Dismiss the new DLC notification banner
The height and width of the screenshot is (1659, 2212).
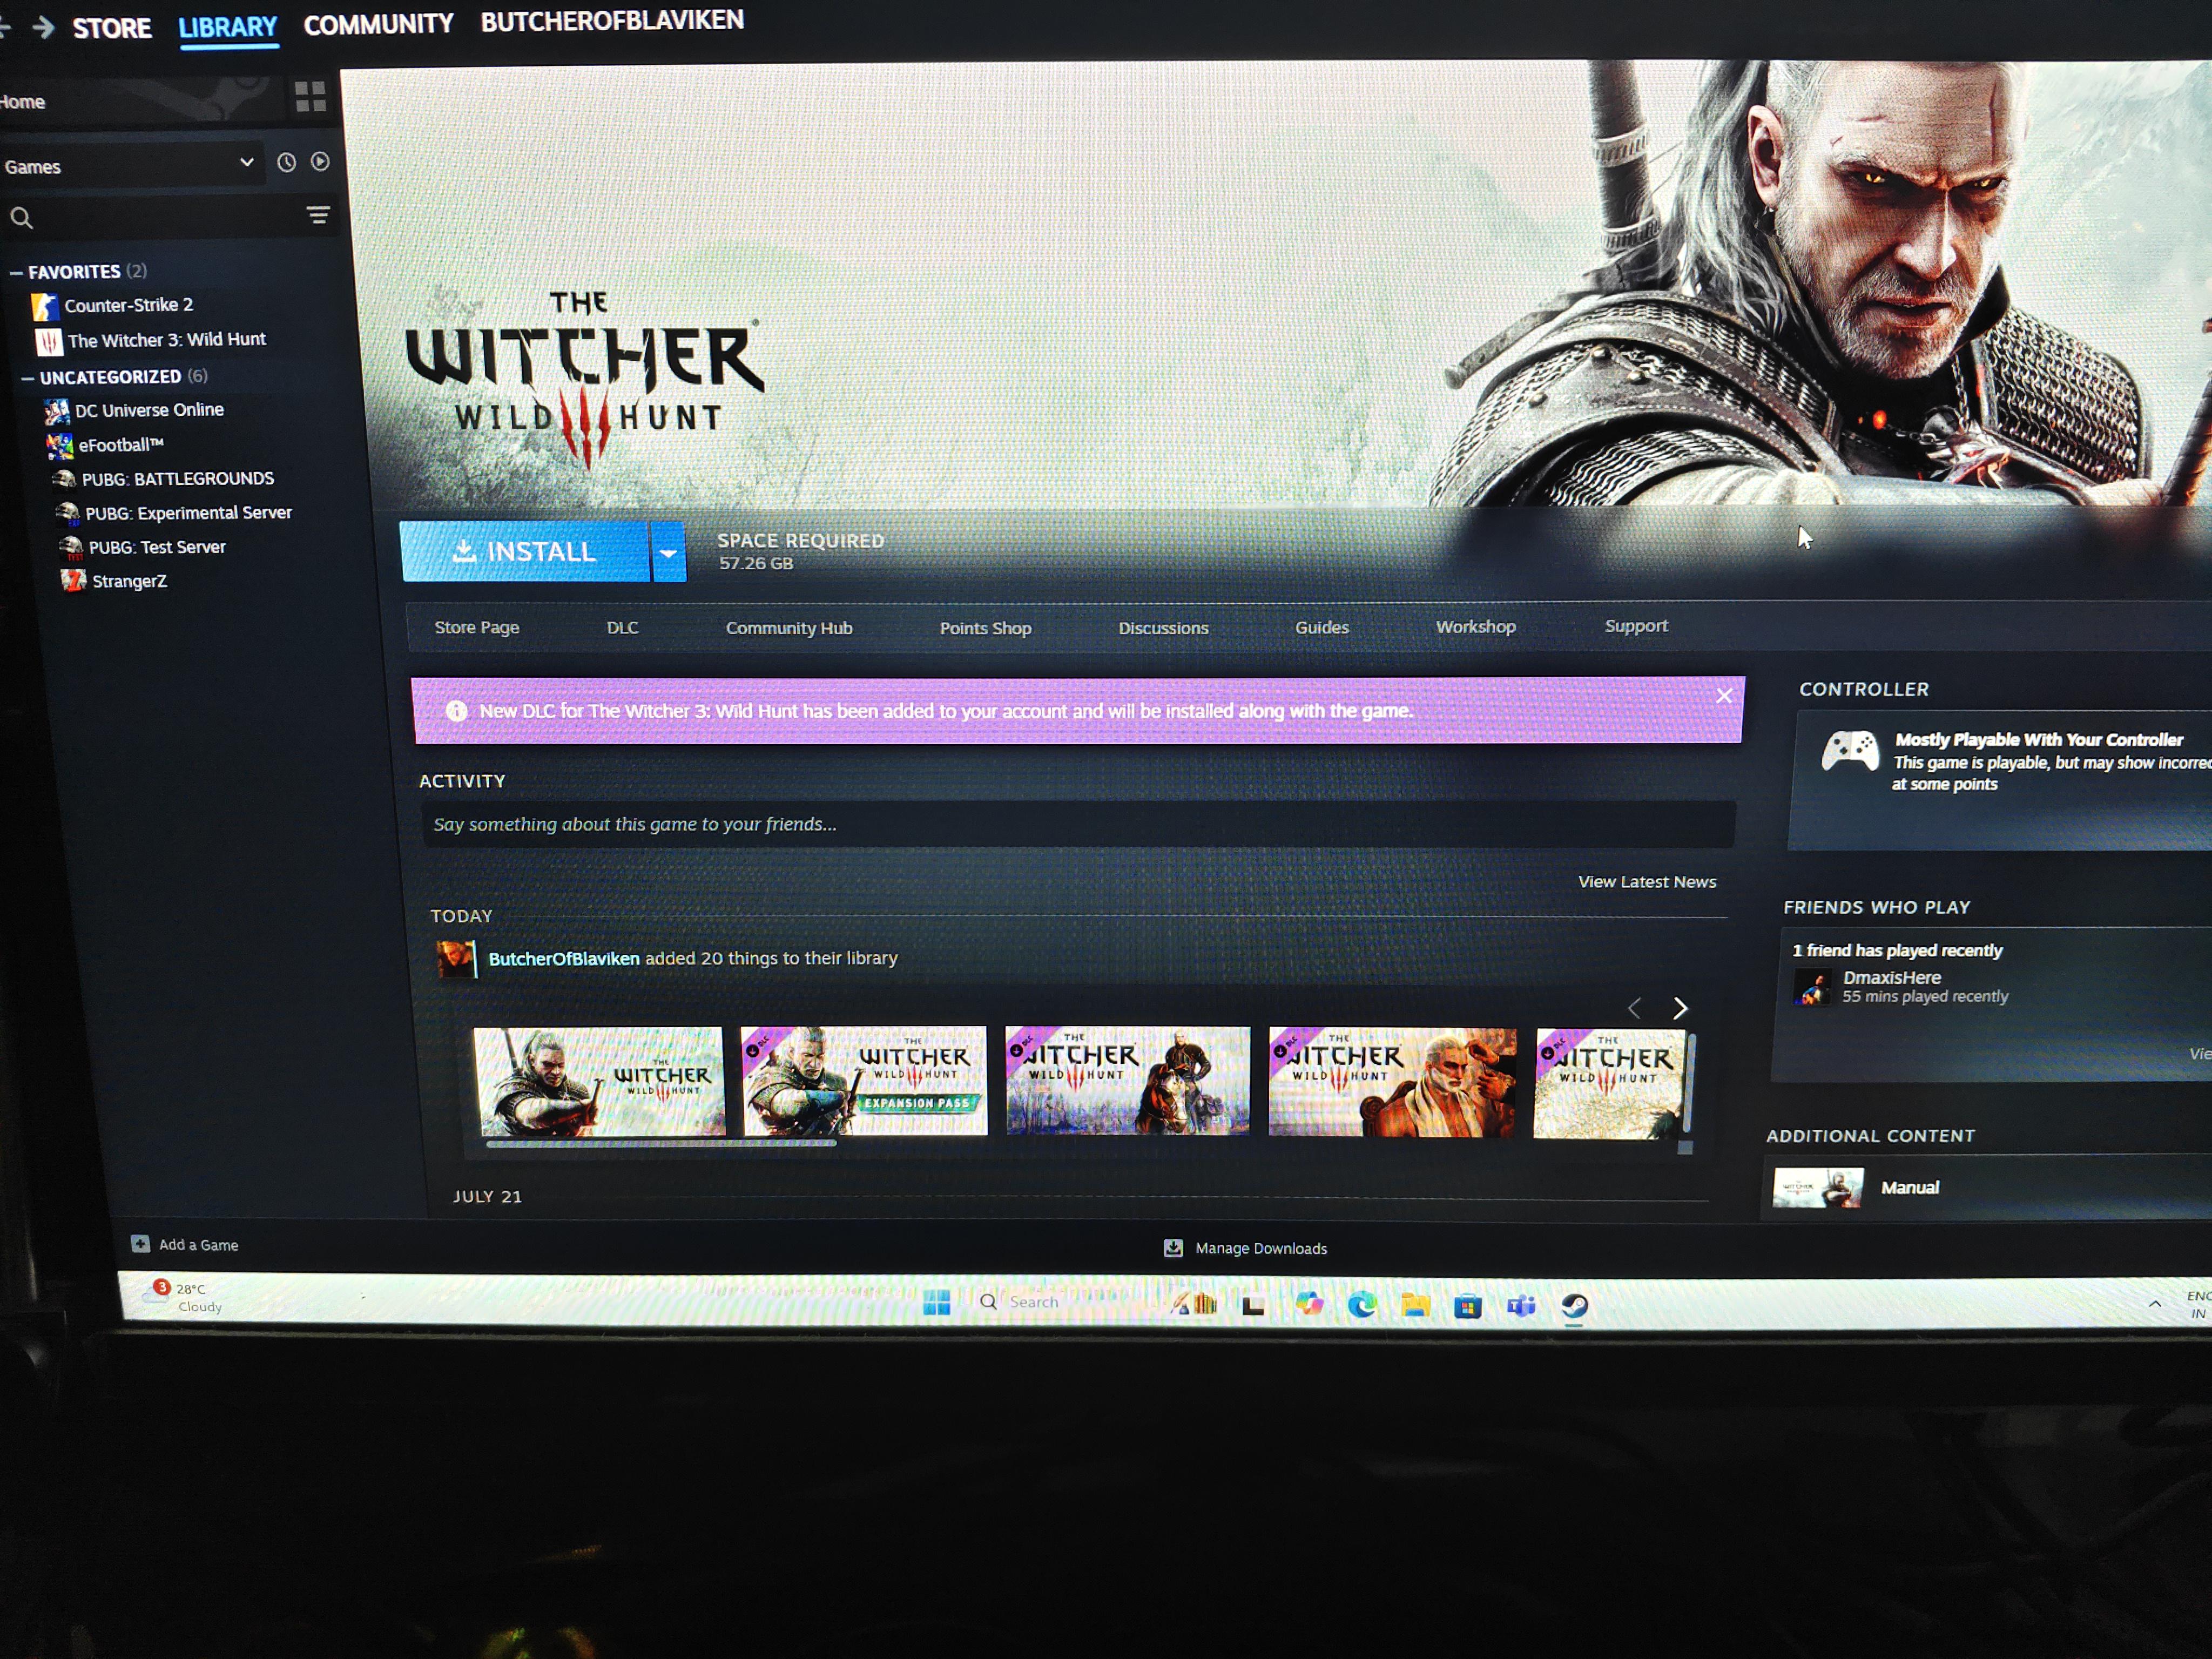(1724, 695)
